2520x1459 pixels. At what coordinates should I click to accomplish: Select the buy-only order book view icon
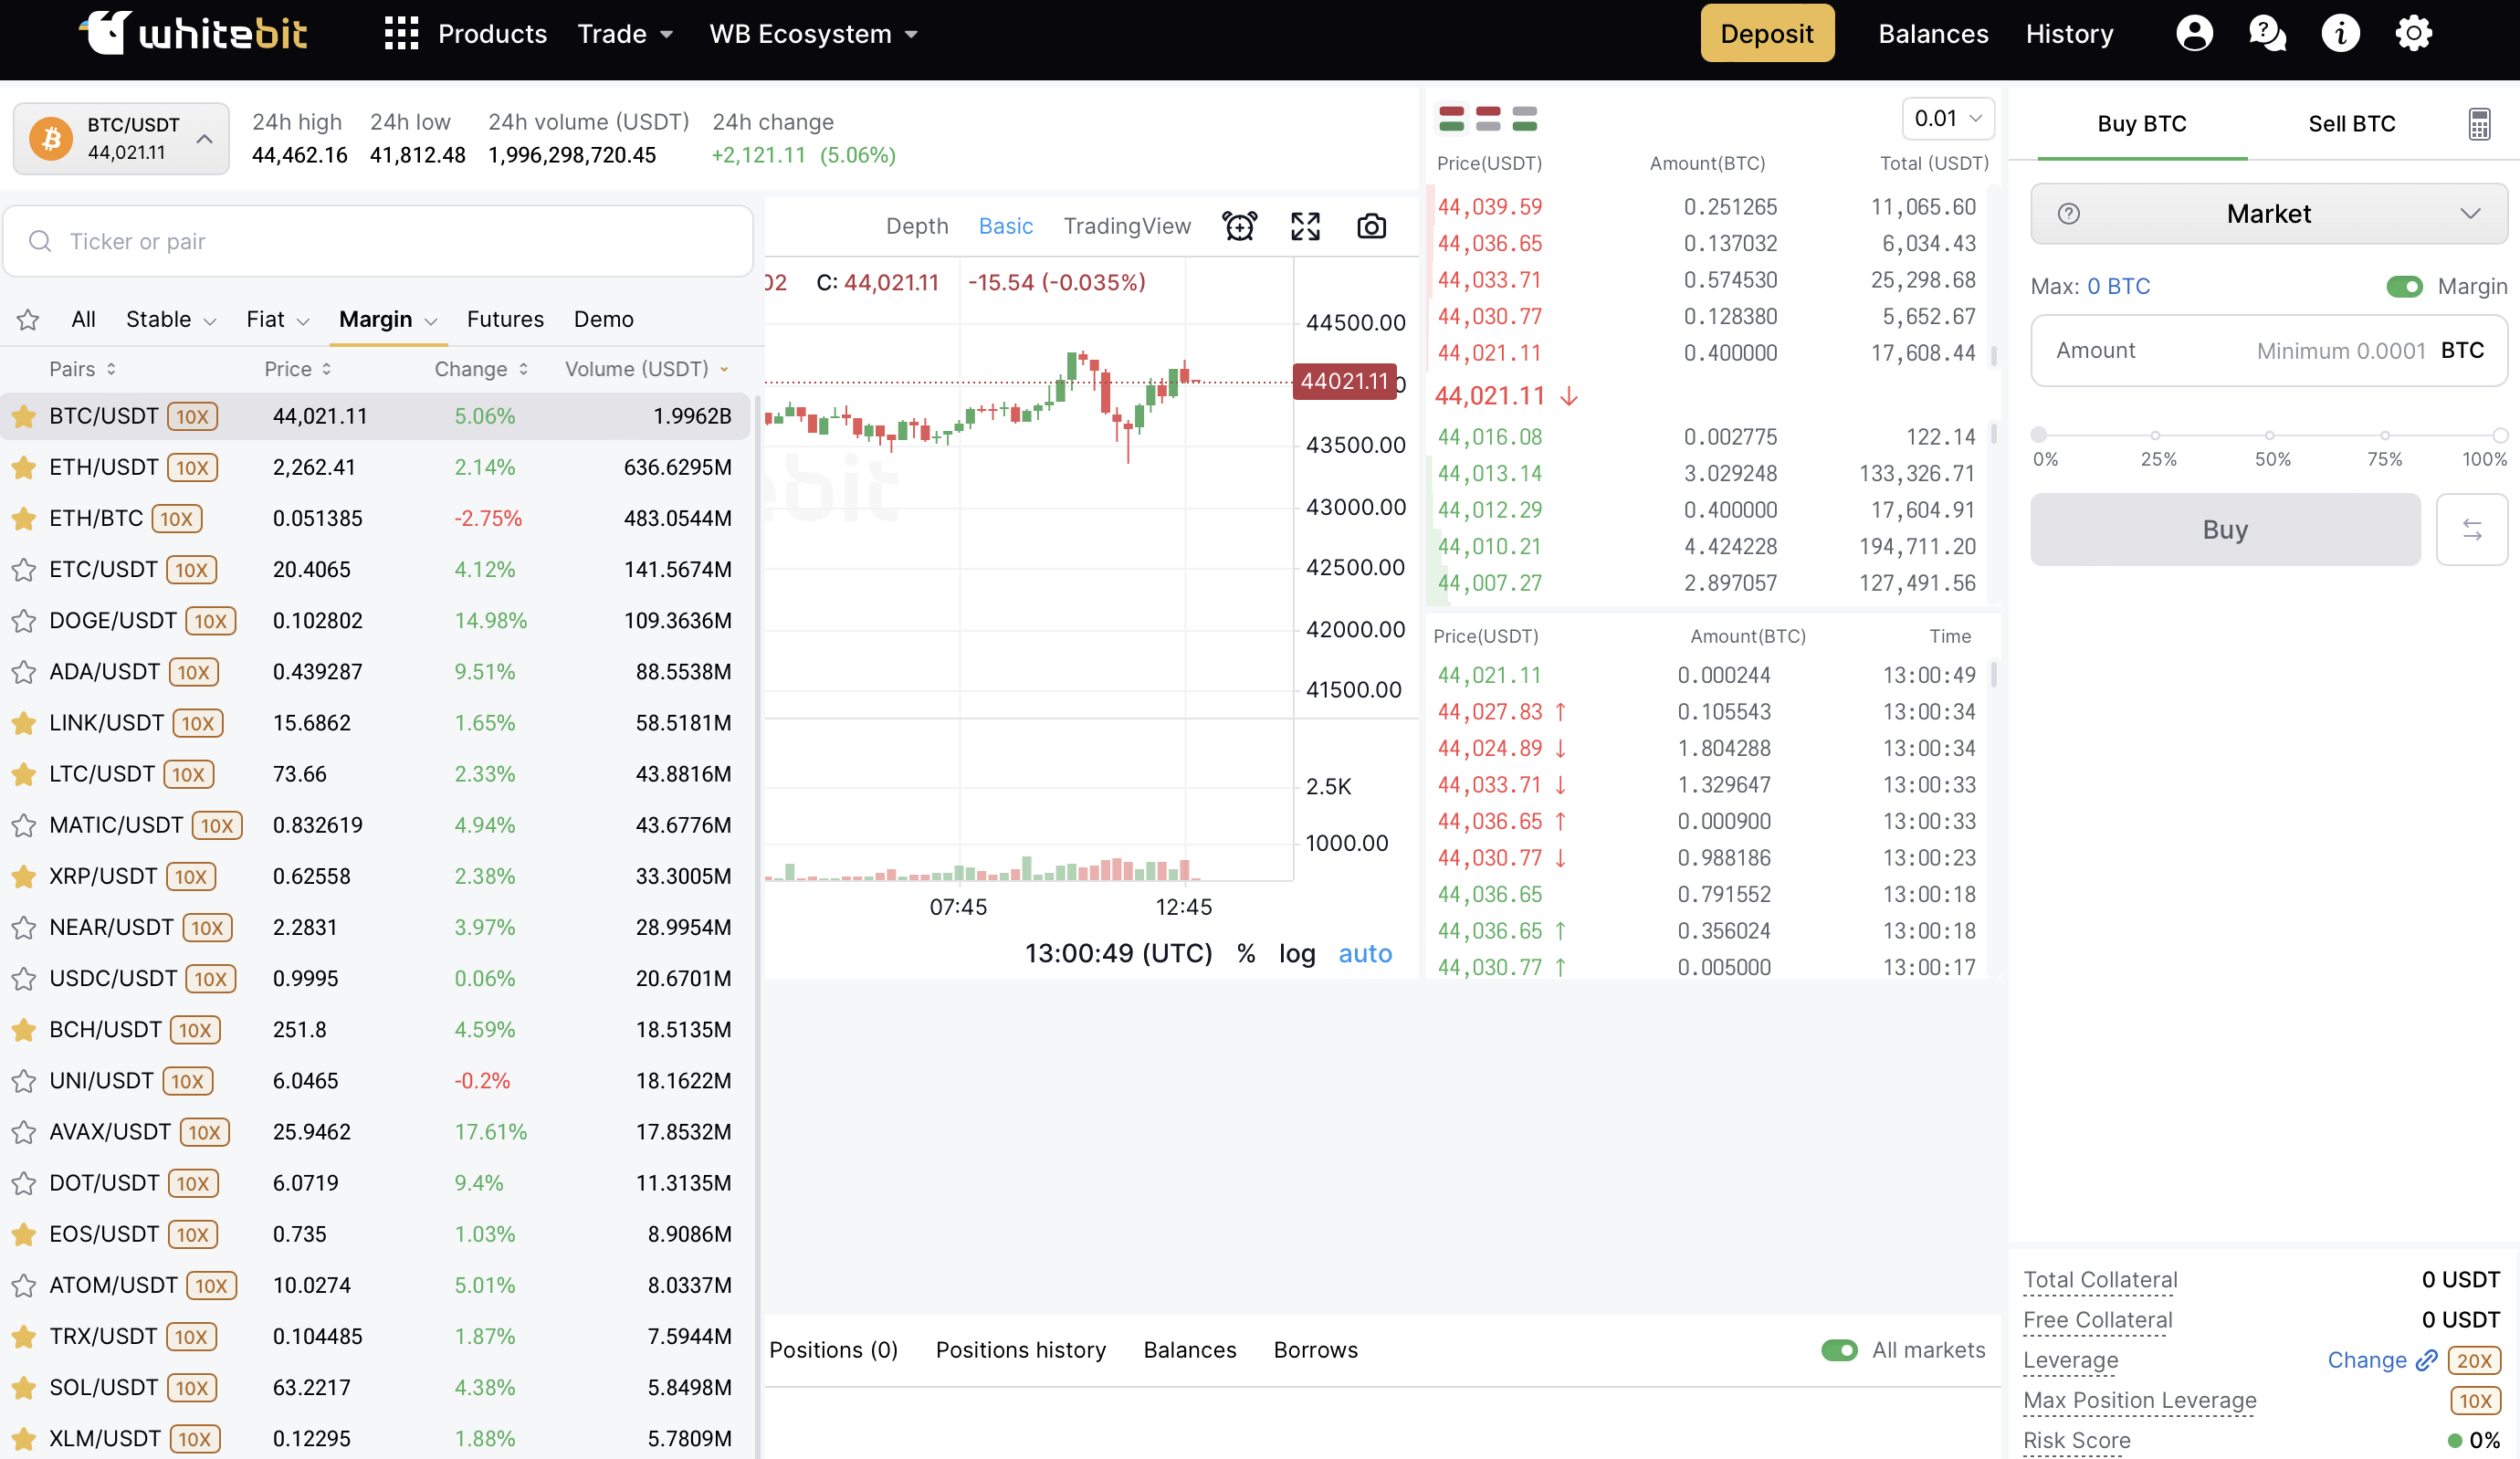(1525, 118)
